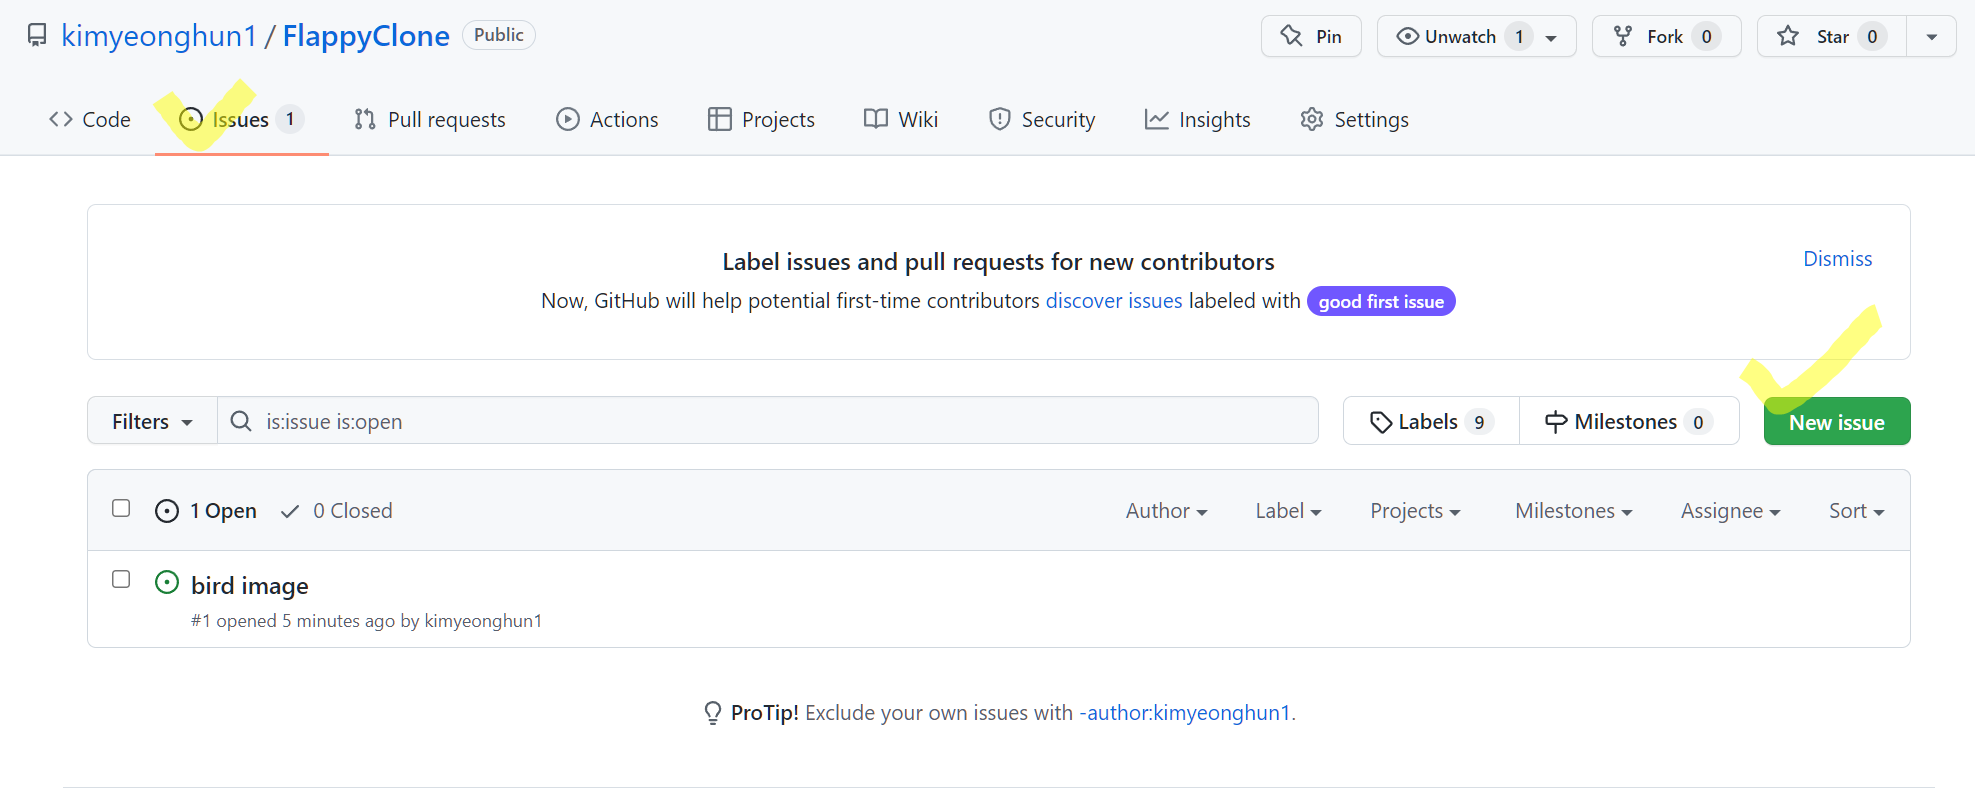Expand the Sort dropdown
Image resolution: width=1975 pixels, height=801 pixels.
pyautogui.click(x=1856, y=511)
